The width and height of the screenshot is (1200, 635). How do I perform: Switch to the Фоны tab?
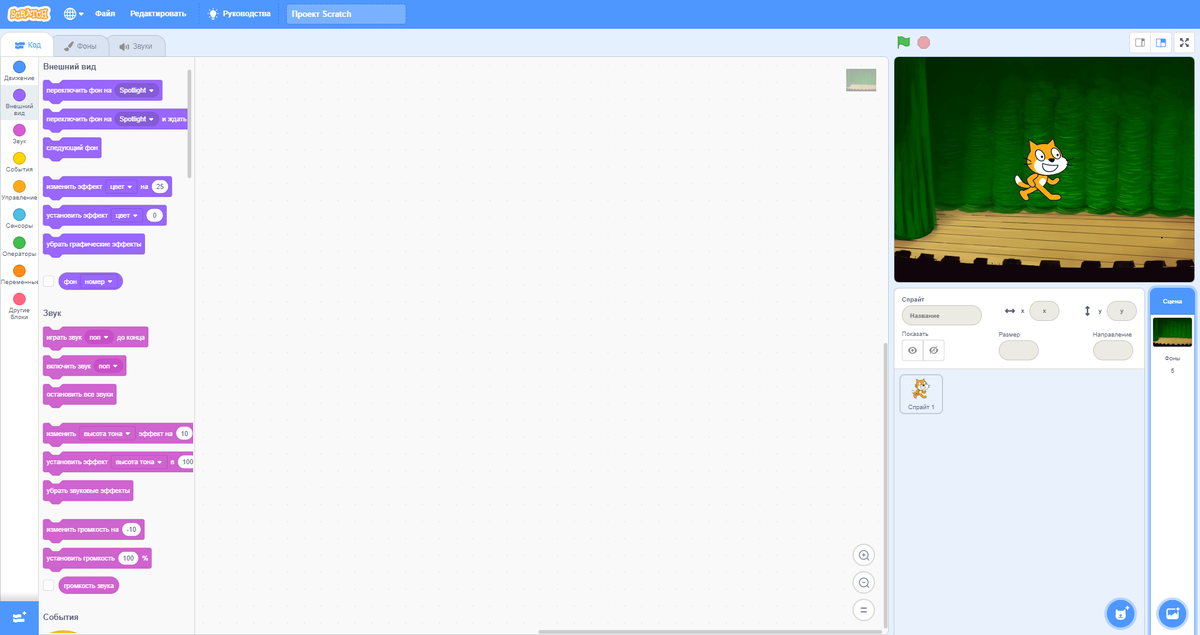pos(80,46)
